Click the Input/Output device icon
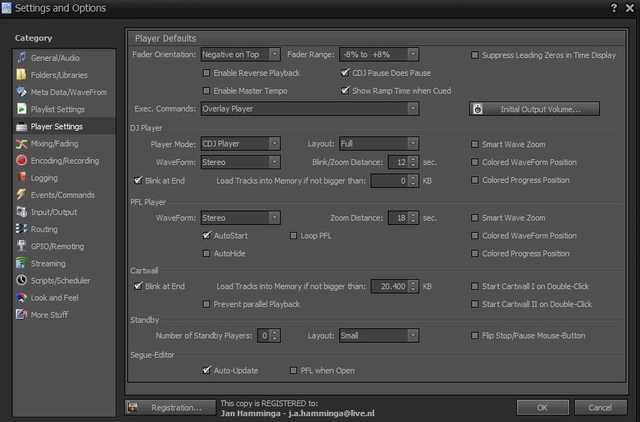The width and height of the screenshot is (640, 422). pyautogui.click(x=21, y=212)
